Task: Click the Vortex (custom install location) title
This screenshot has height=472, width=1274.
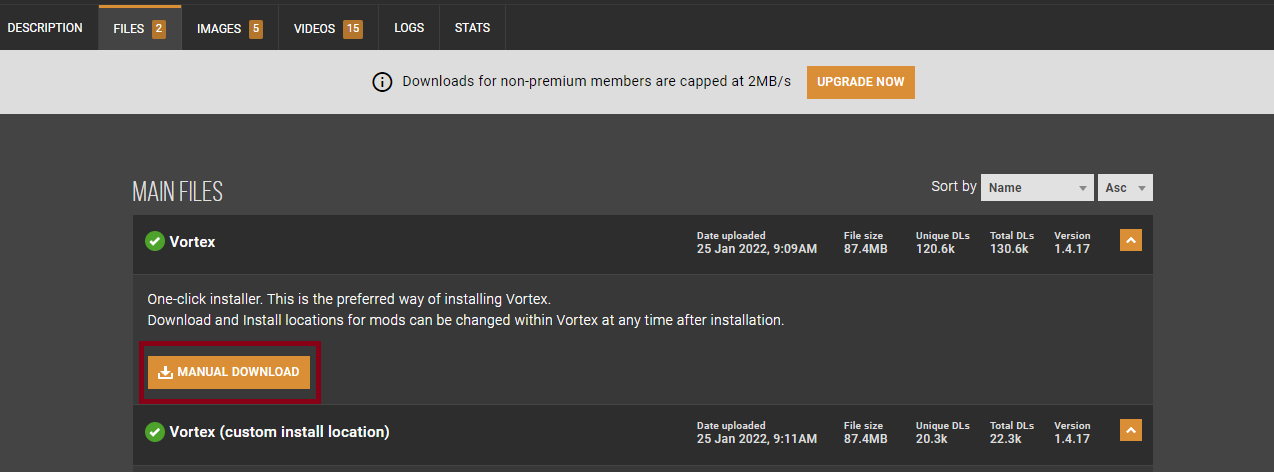Action: 279,432
